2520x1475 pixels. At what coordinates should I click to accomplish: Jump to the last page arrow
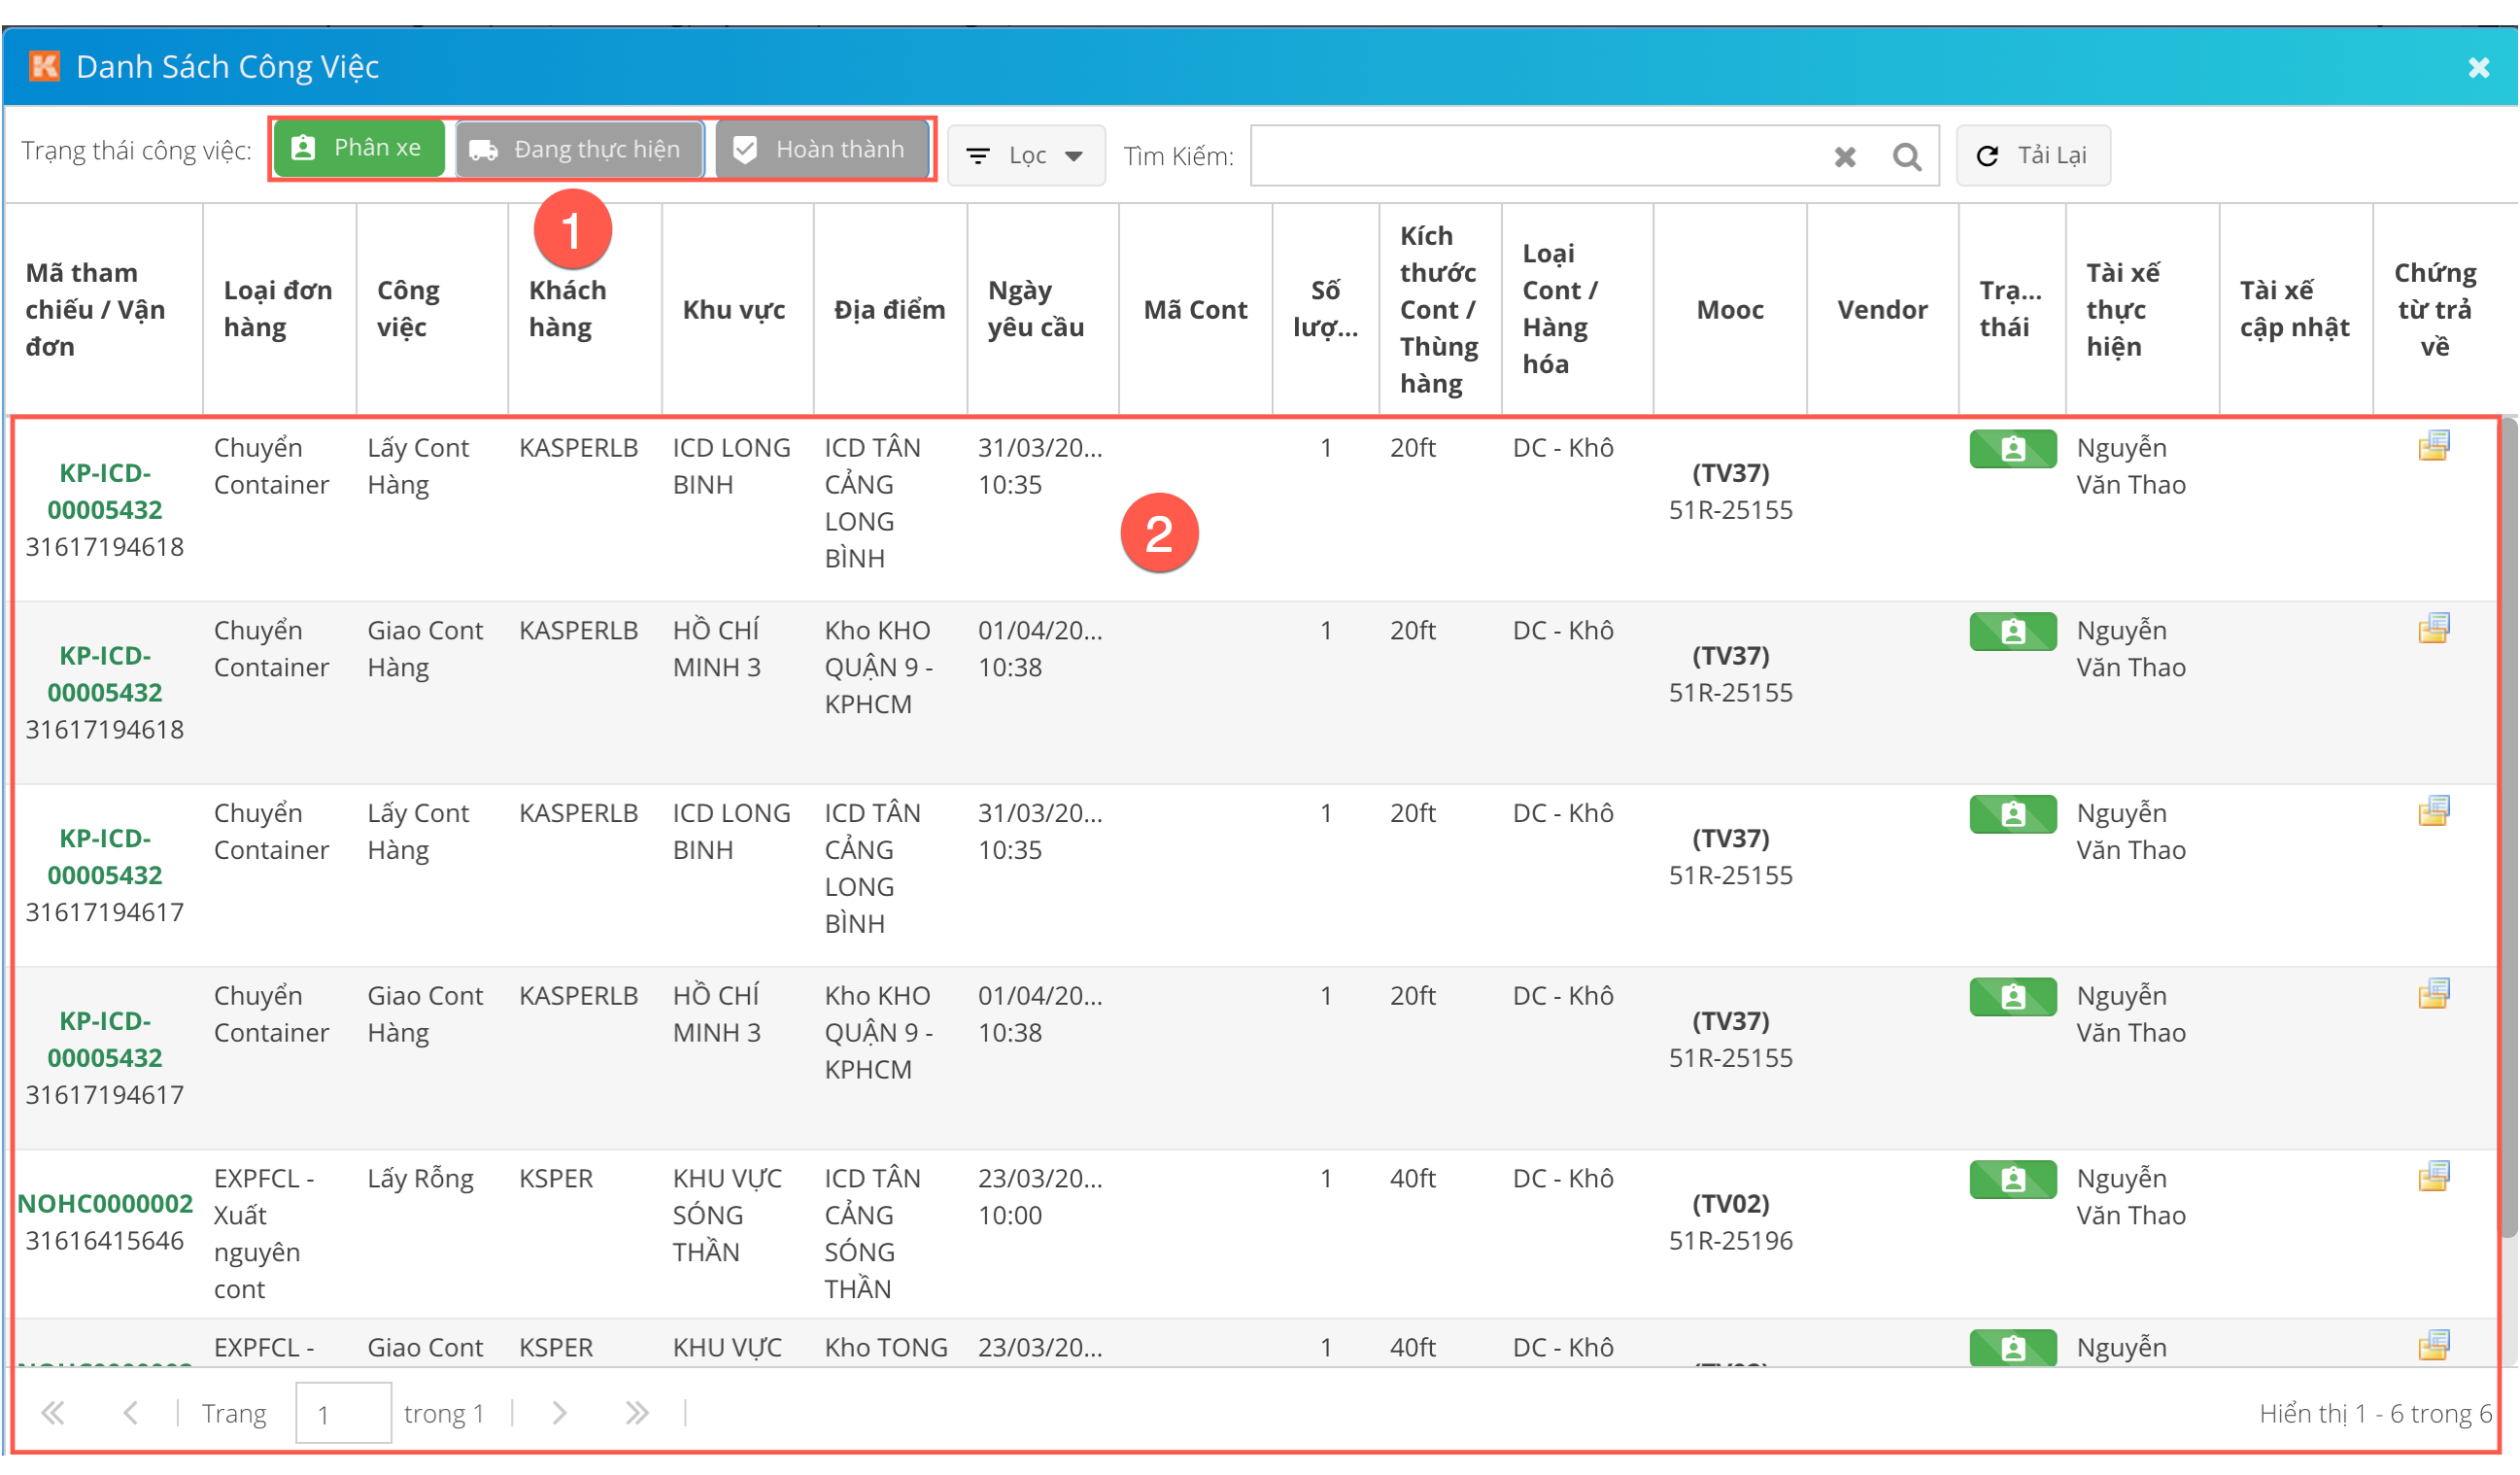[636, 1413]
